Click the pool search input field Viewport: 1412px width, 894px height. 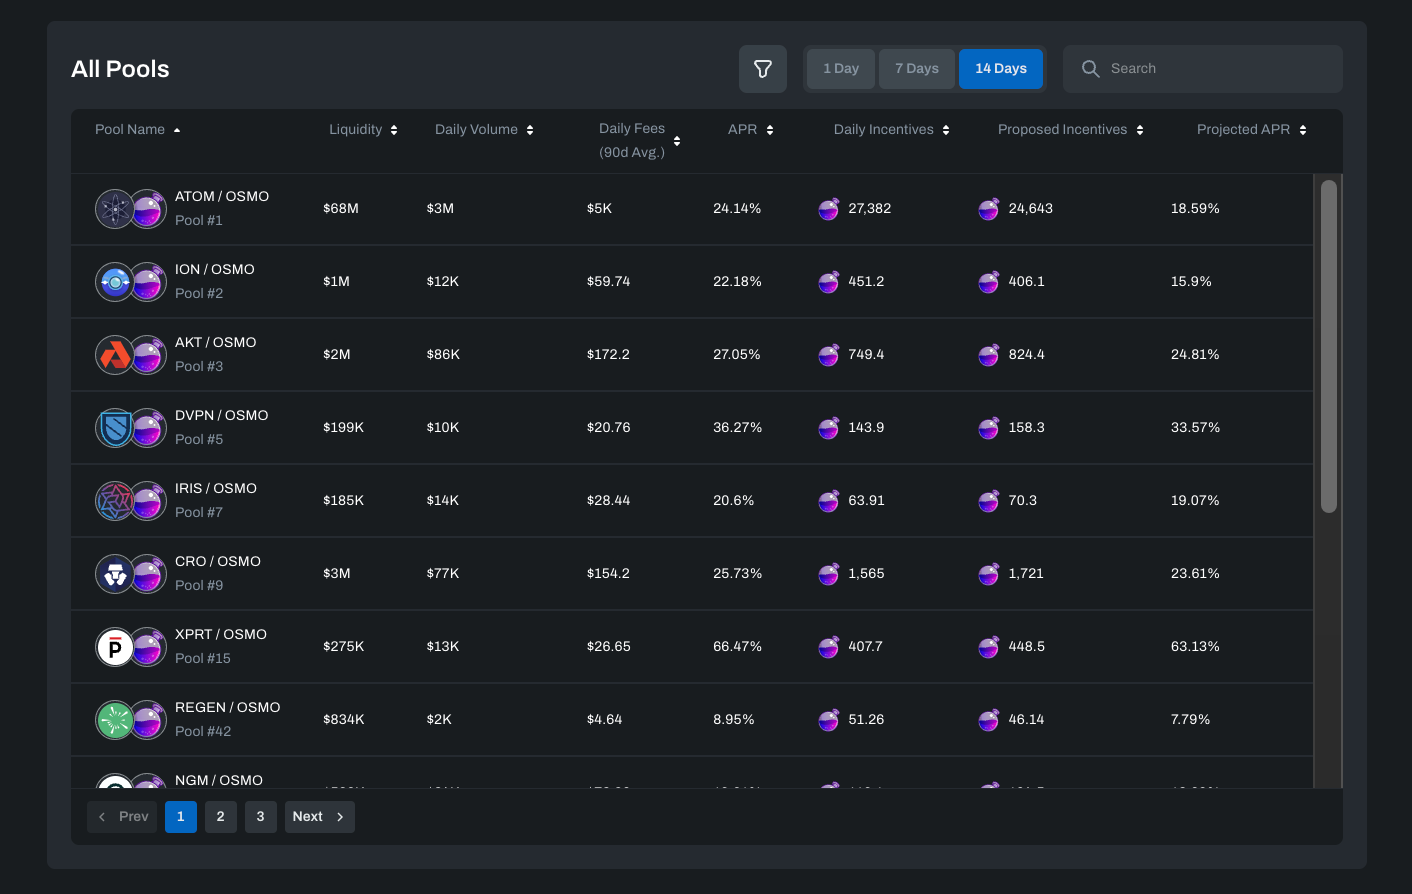1203,69
